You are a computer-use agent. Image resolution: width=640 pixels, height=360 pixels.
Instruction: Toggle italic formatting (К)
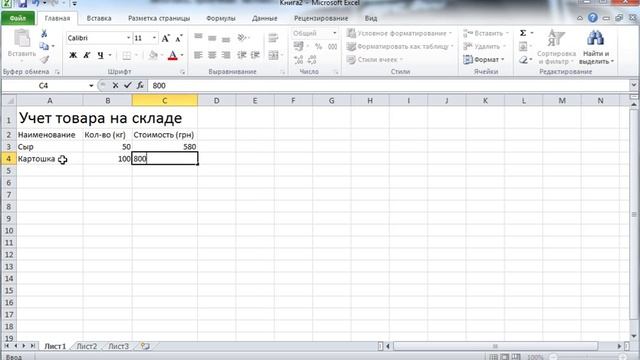tap(87, 55)
